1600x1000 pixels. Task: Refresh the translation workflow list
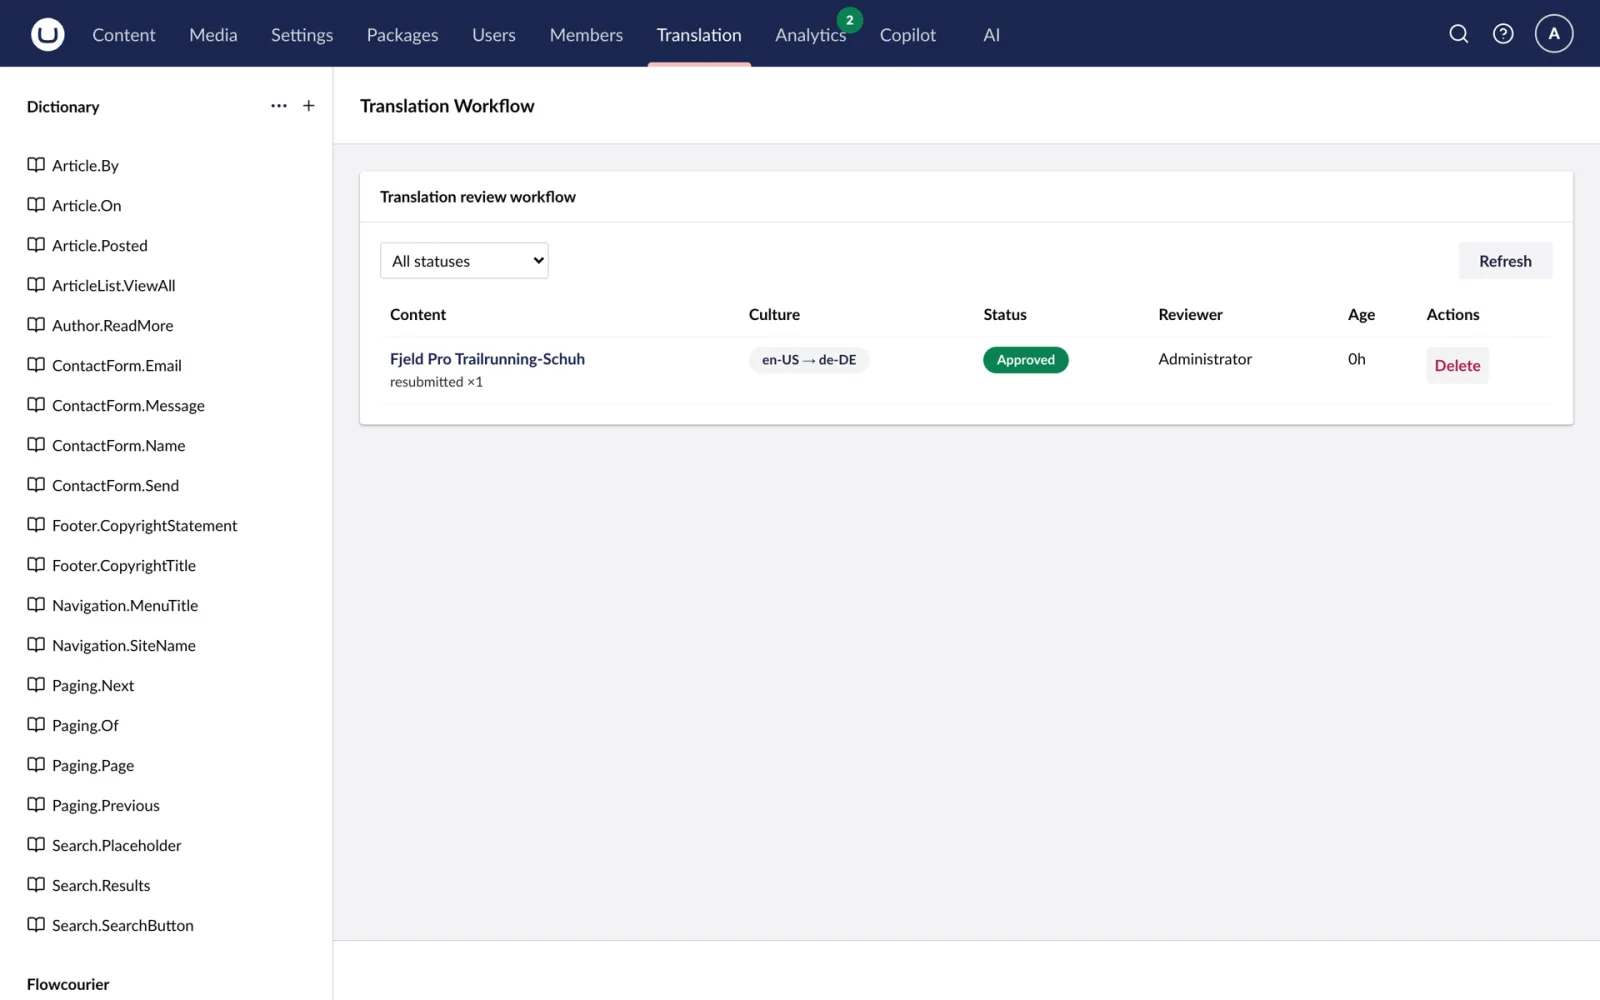coord(1505,261)
